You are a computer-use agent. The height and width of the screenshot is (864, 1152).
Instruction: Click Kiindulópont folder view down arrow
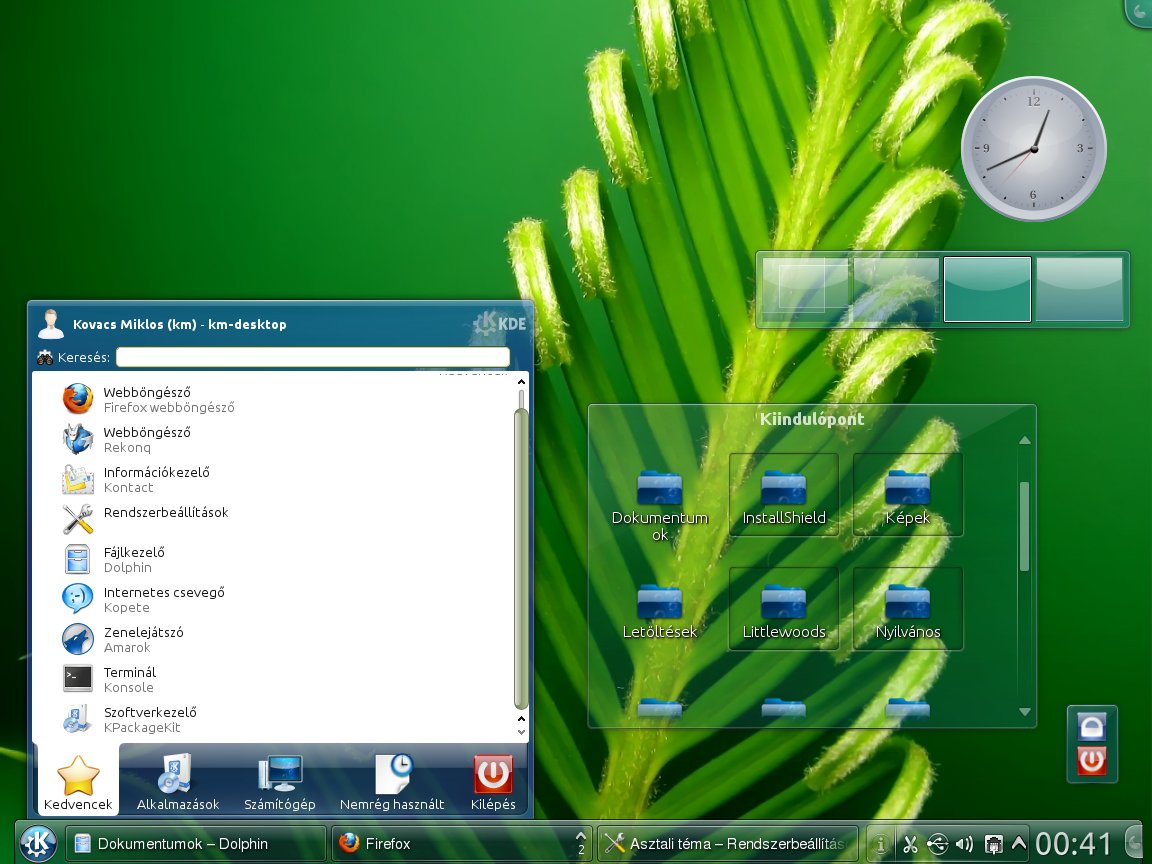[x=1025, y=712]
